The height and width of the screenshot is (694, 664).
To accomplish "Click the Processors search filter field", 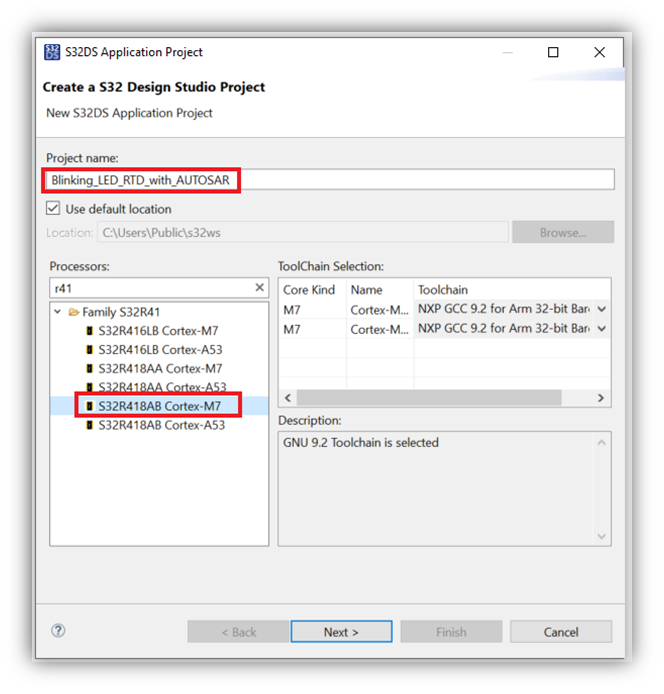I will (150, 288).
